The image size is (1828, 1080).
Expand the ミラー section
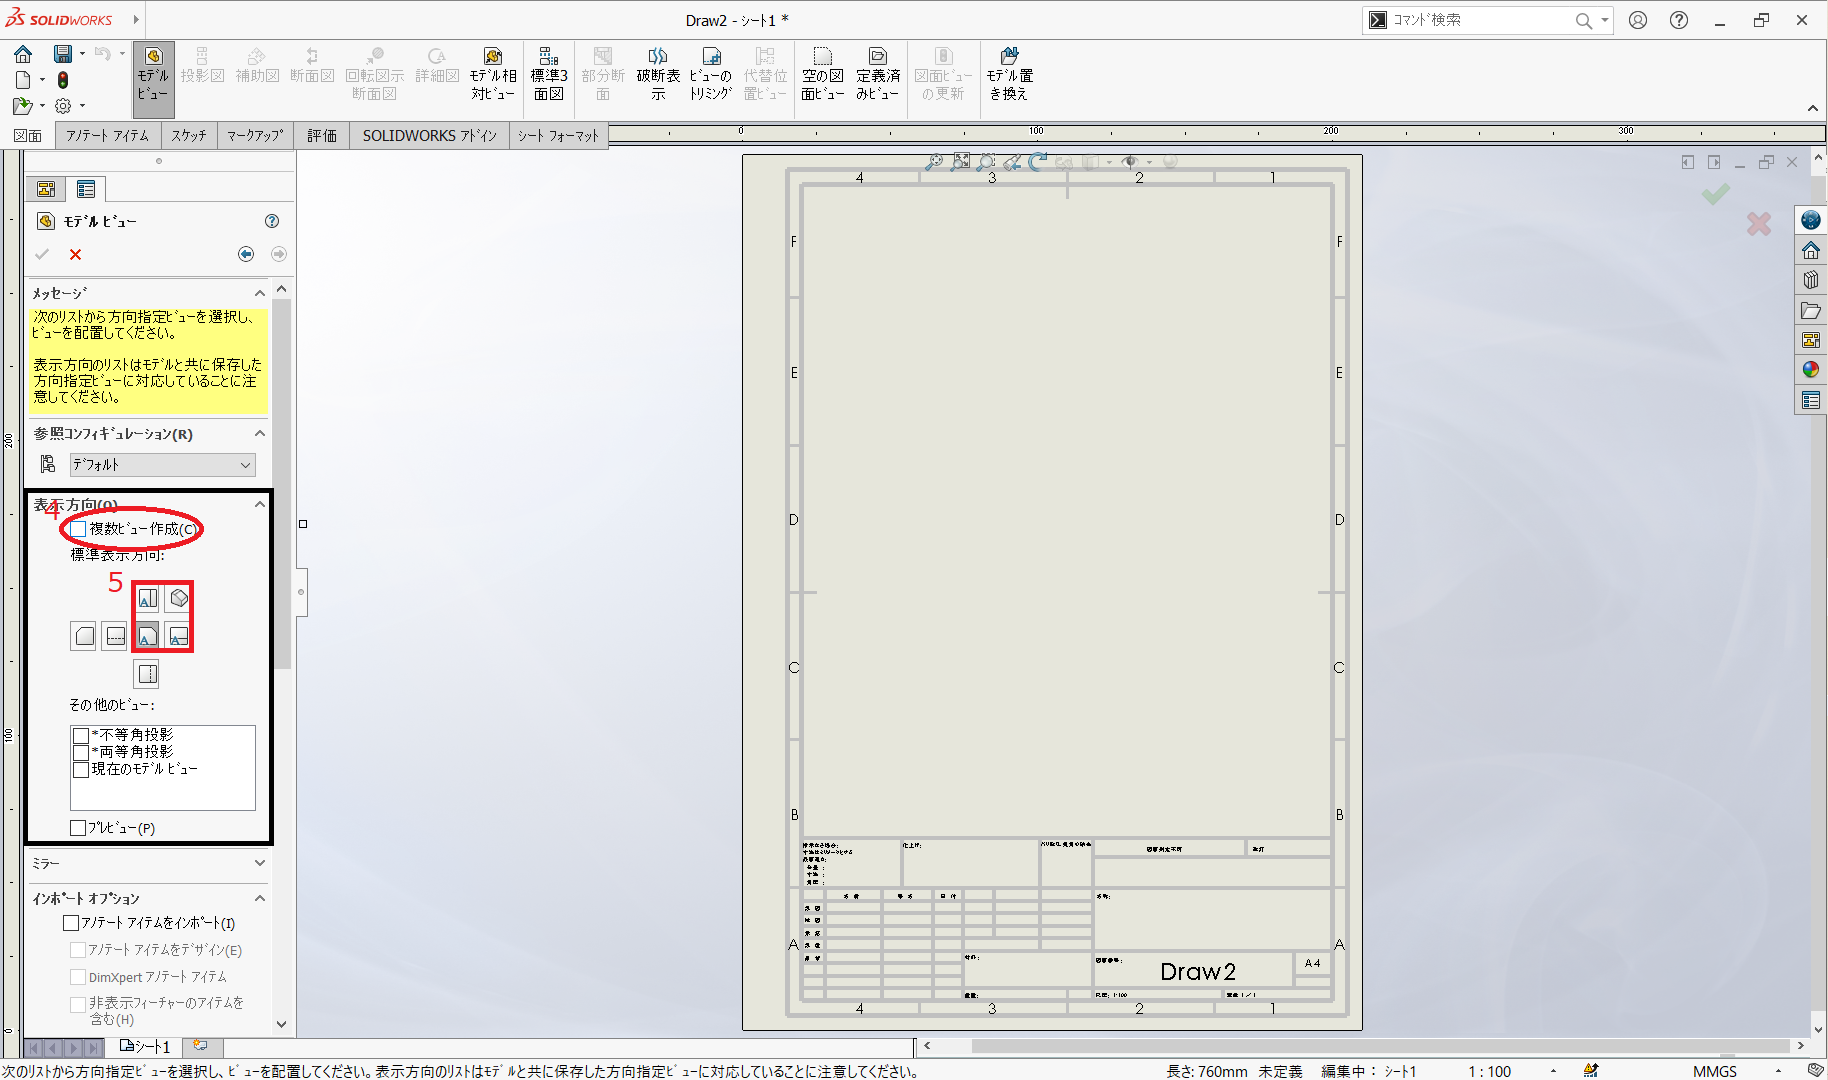coord(260,863)
